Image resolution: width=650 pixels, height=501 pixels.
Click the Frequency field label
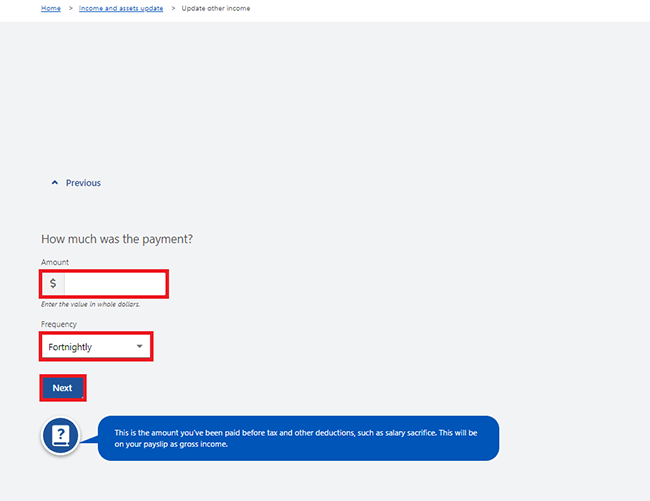click(x=58, y=324)
